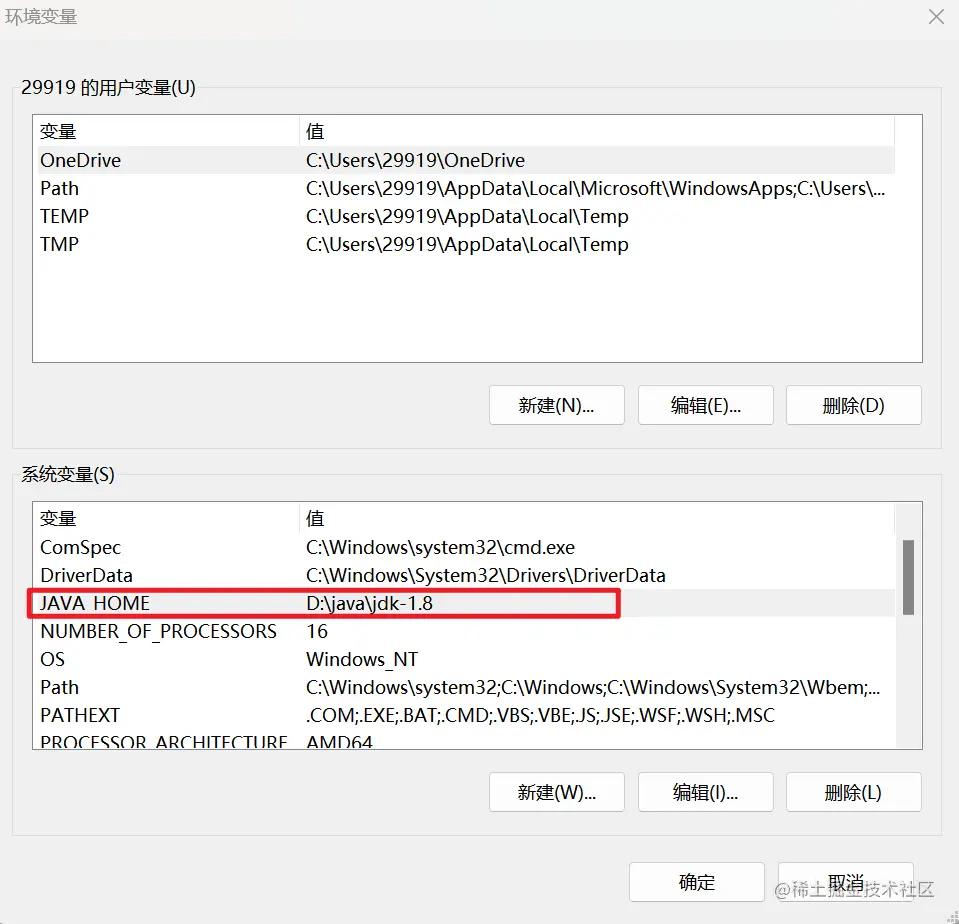Click 编辑(E)... for user variables
This screenshot has height=924, width=959.
tap(705, 405)
